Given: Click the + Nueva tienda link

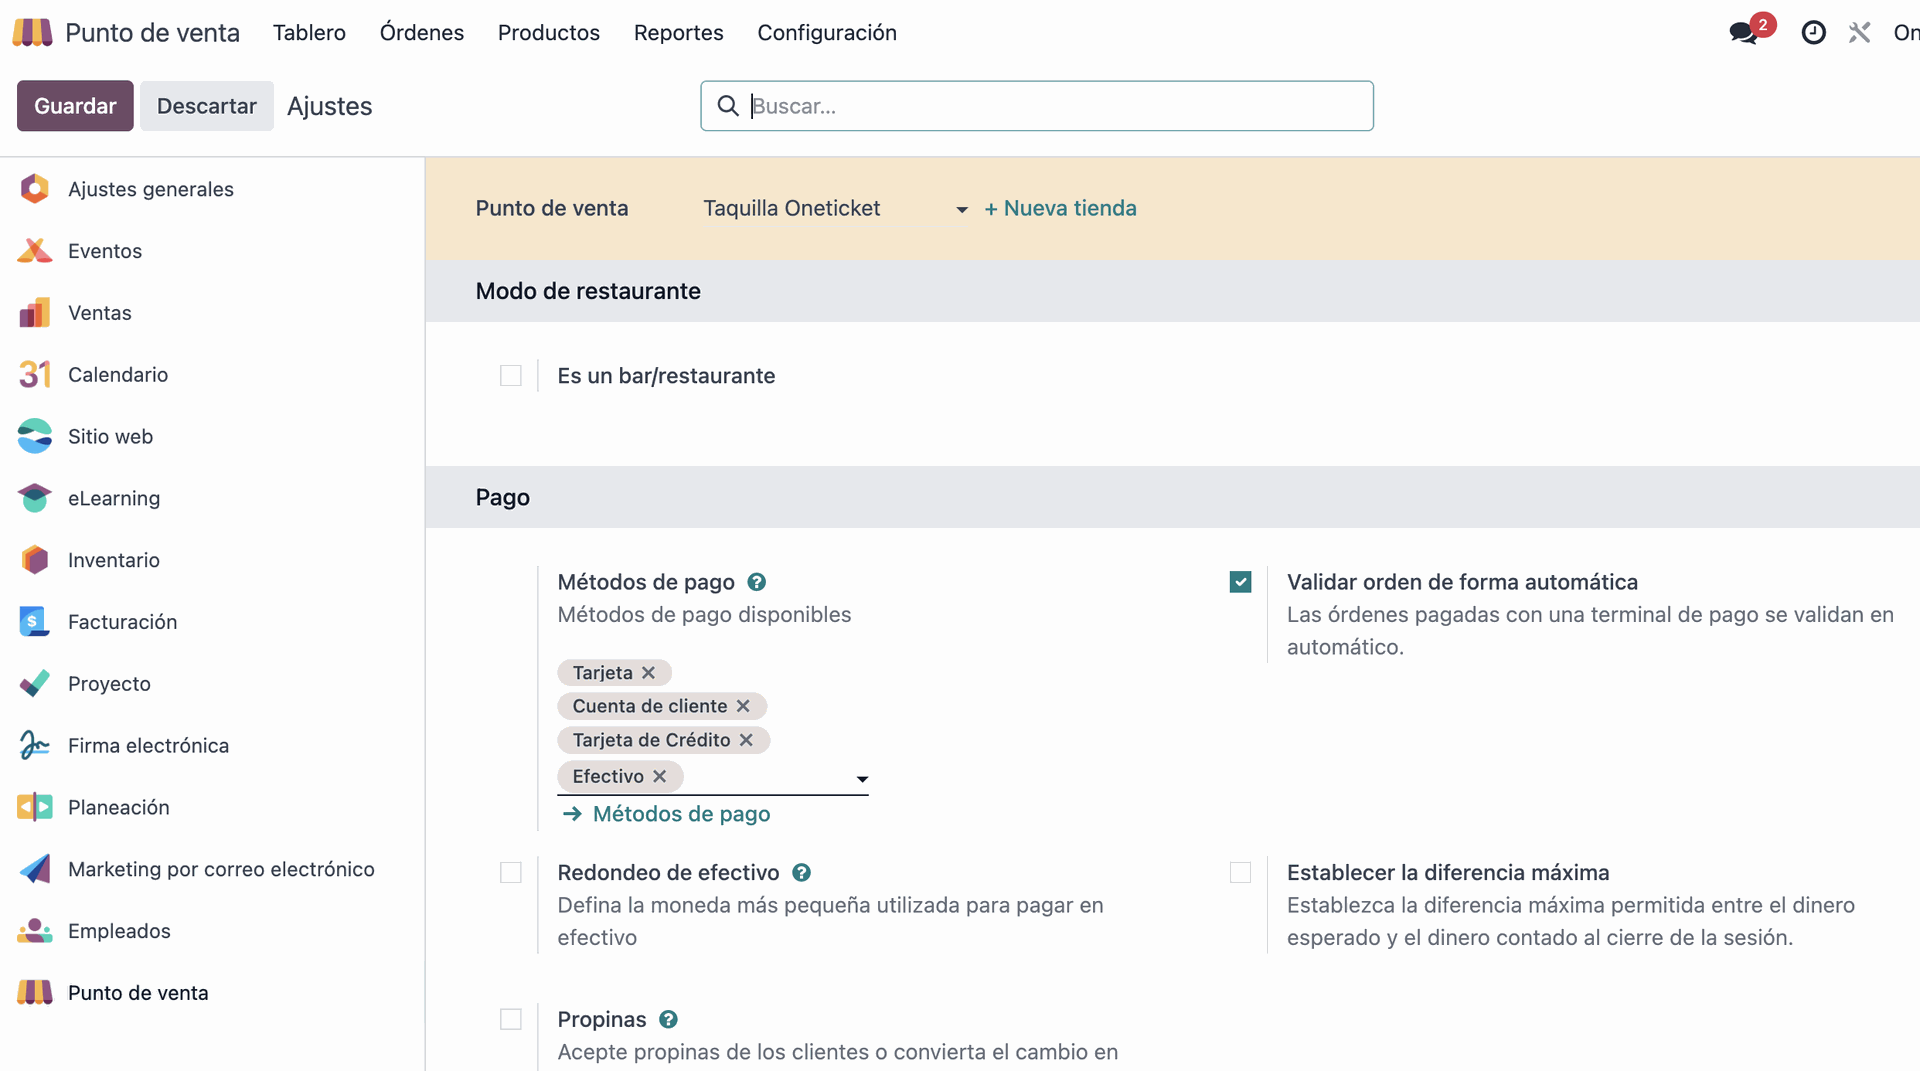Looking at the screenshot, I should click(1060, 208).
